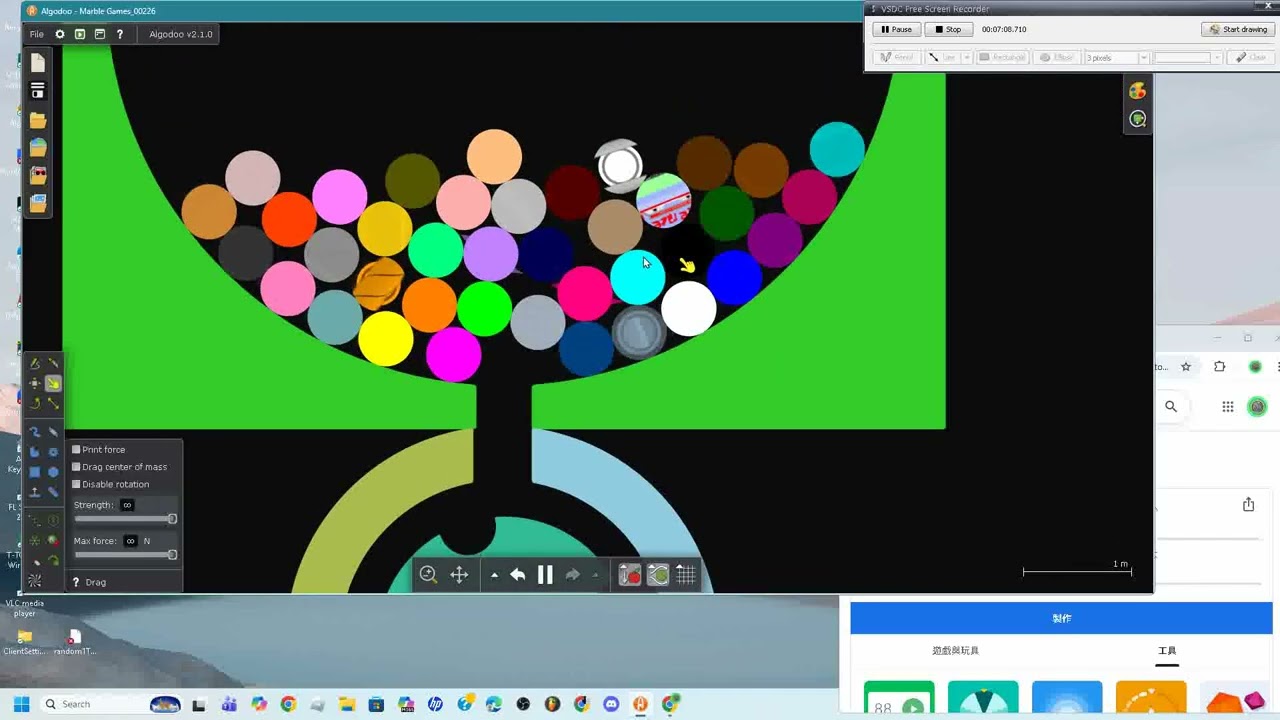Enable Disable rotation checkbox

click(76, 484)
